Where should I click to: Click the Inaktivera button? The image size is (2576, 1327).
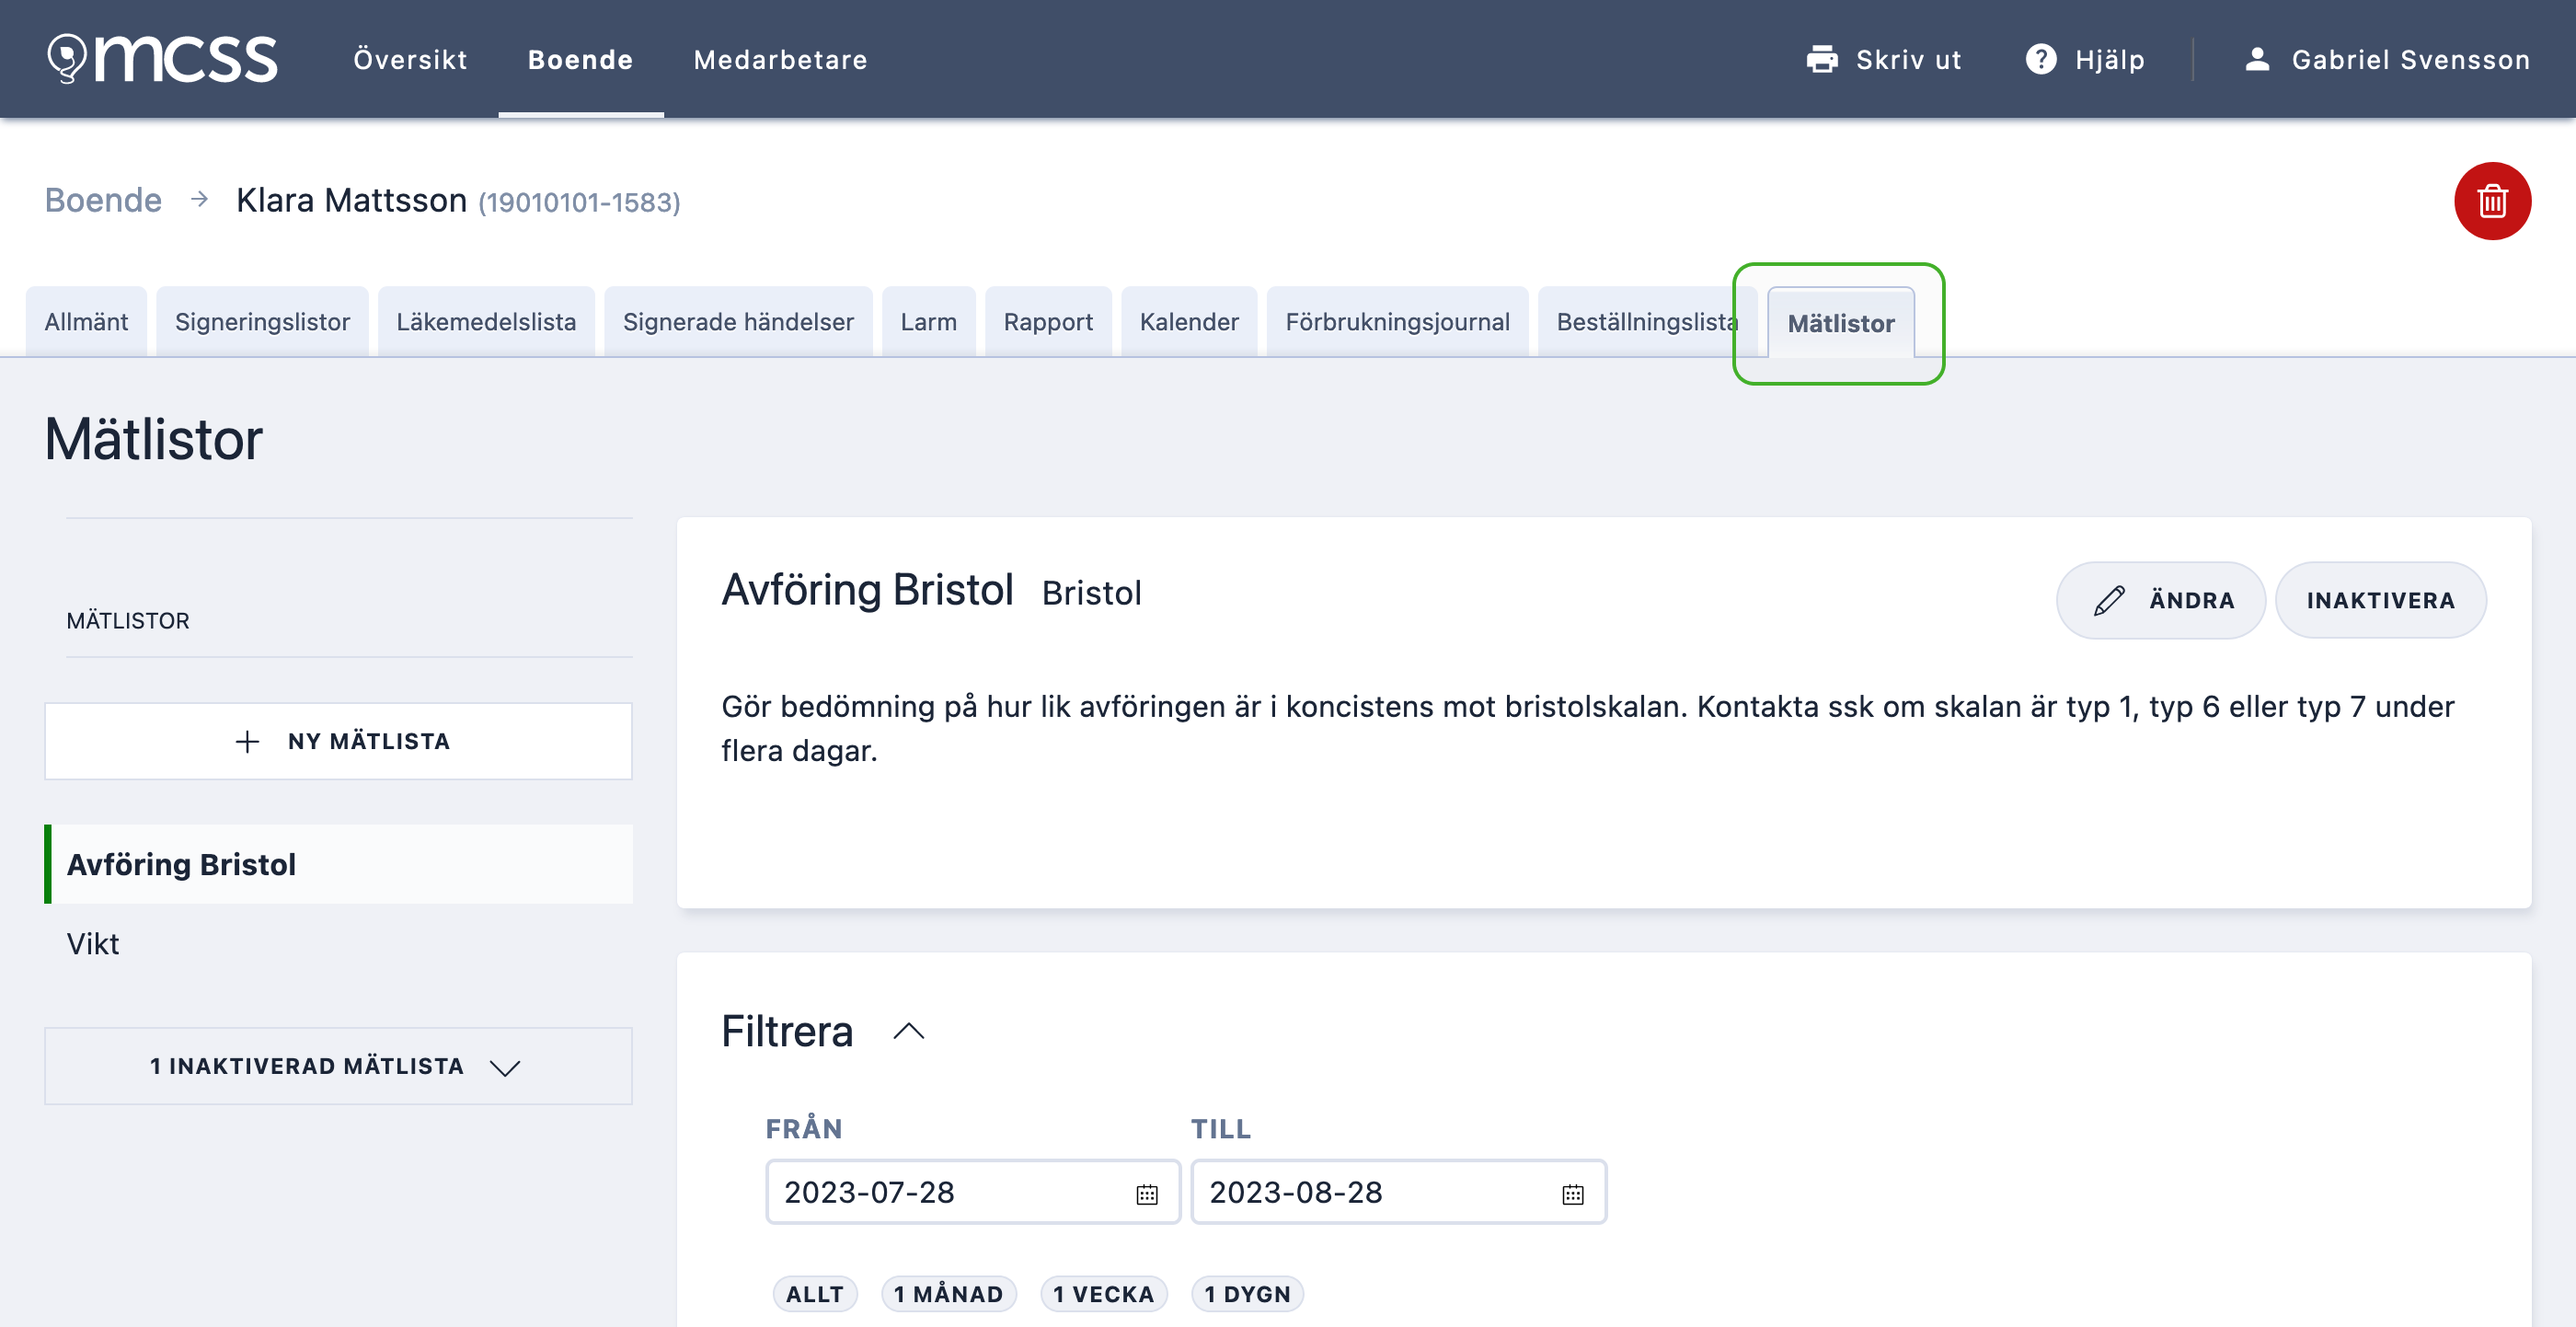tap(2380, 600)
